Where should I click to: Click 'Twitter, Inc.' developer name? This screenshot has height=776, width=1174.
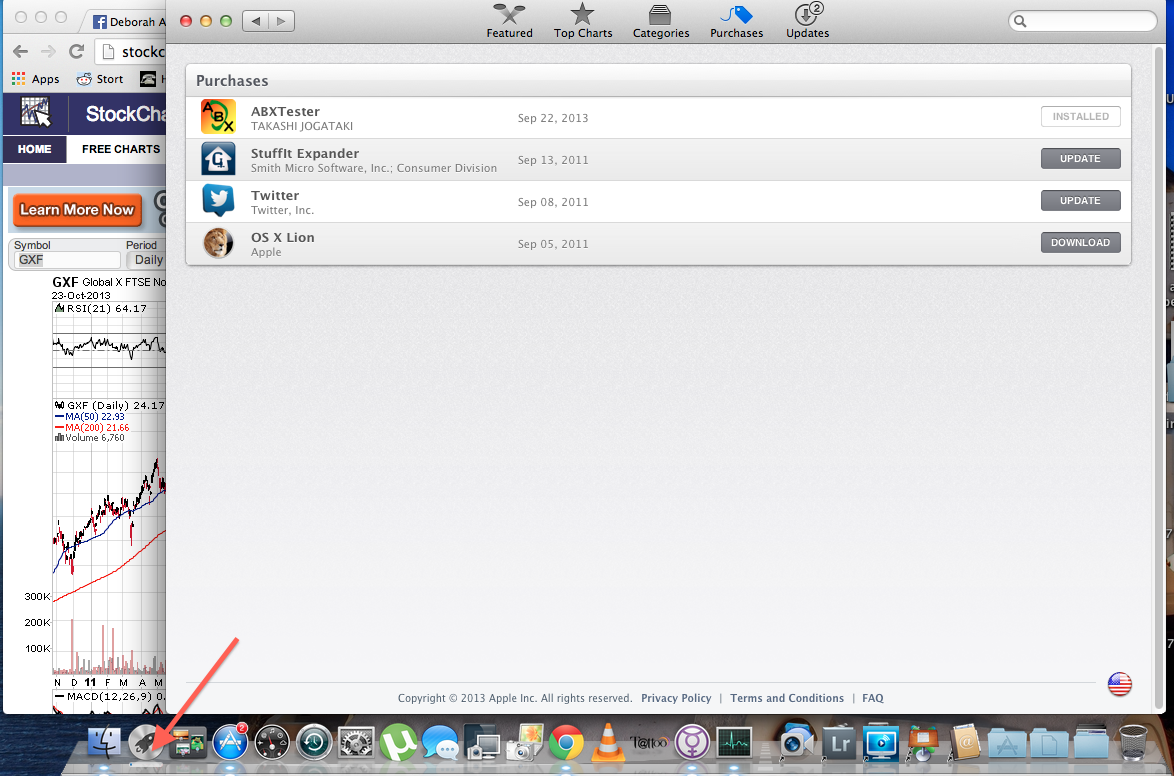click(x=282, y=210)
